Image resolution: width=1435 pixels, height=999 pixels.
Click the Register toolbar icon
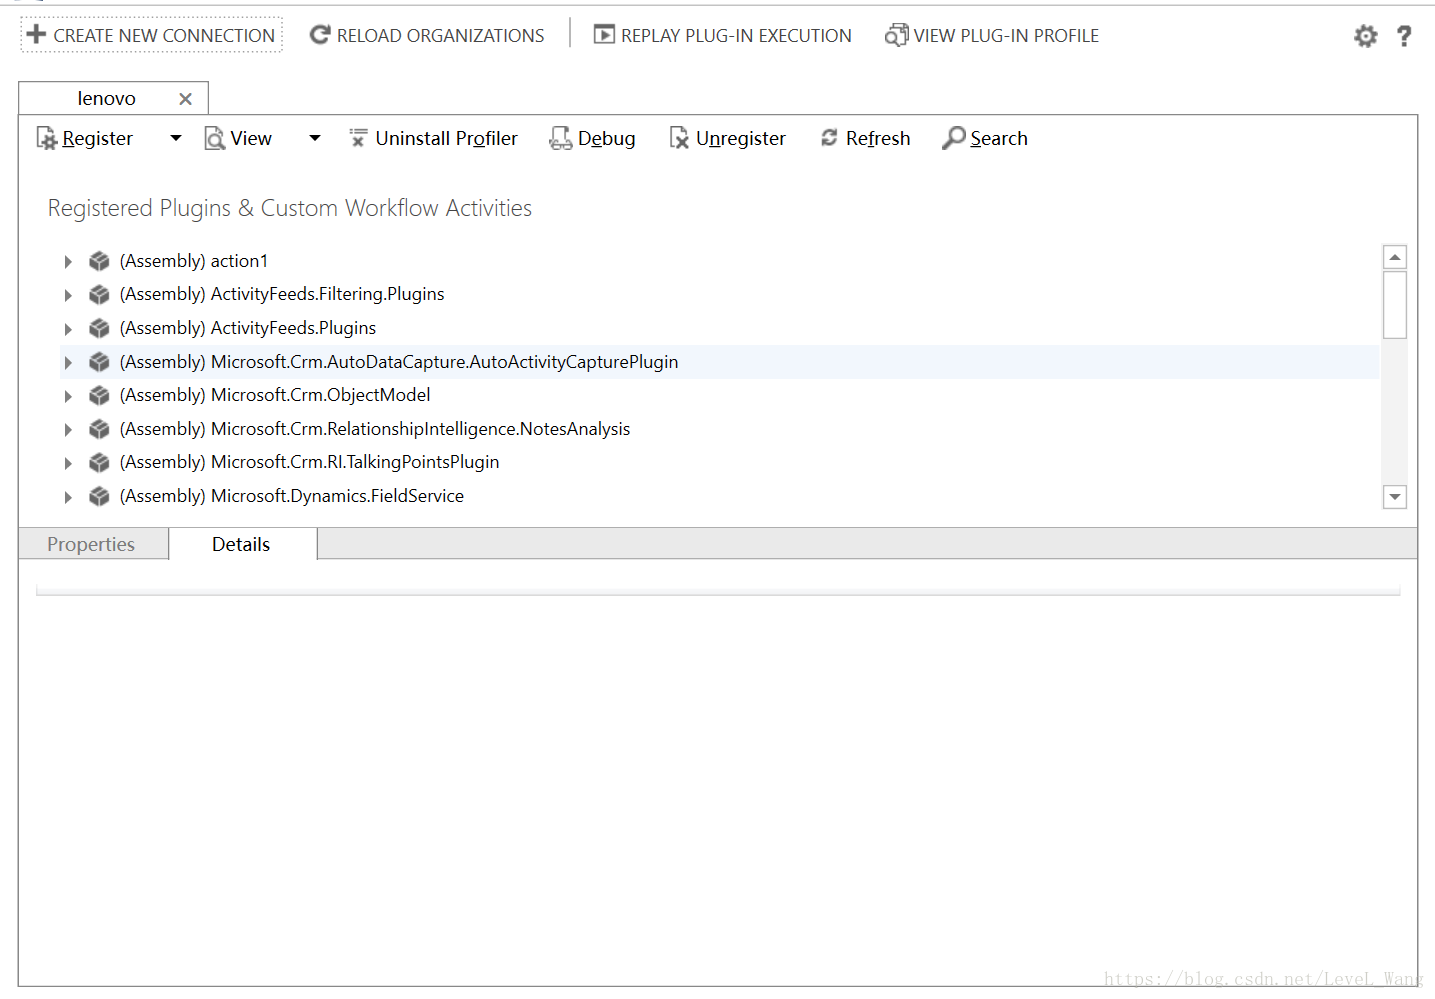[47, 138]
